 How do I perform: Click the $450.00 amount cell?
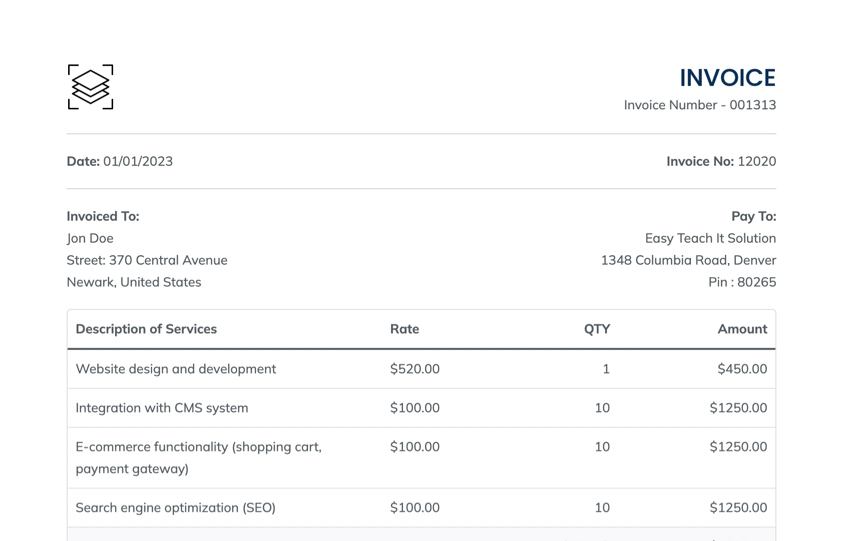(742, 369)
